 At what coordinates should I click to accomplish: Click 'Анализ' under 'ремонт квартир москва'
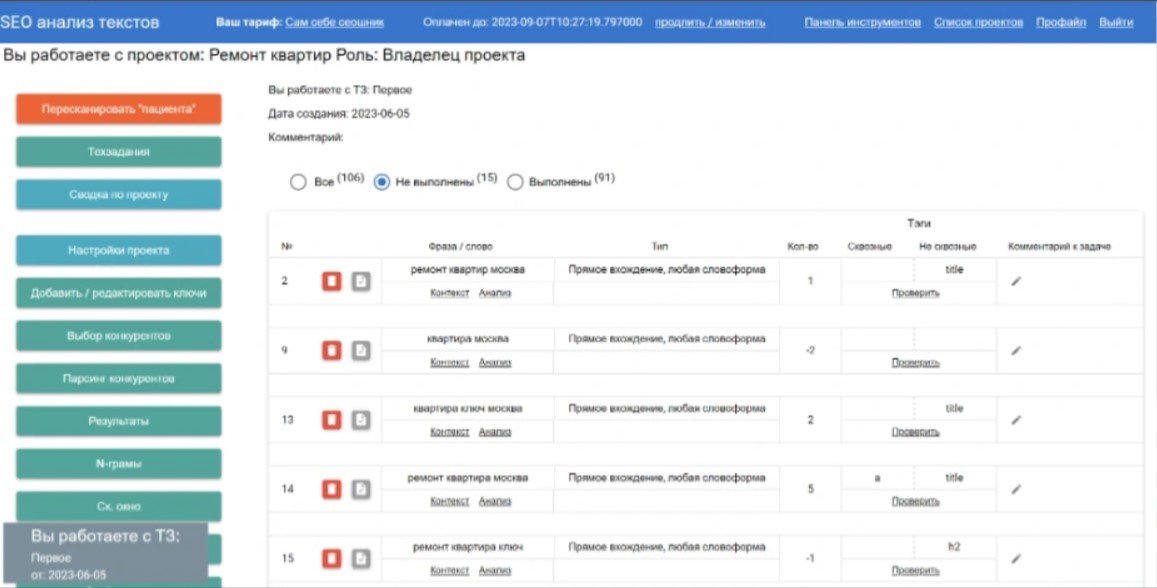[x=495, y=293]
